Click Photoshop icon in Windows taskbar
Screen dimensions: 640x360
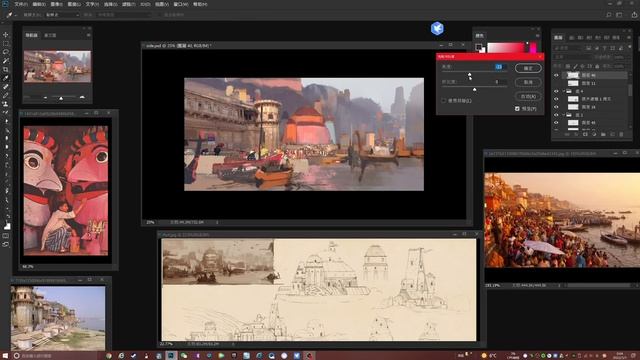[171, 356]
